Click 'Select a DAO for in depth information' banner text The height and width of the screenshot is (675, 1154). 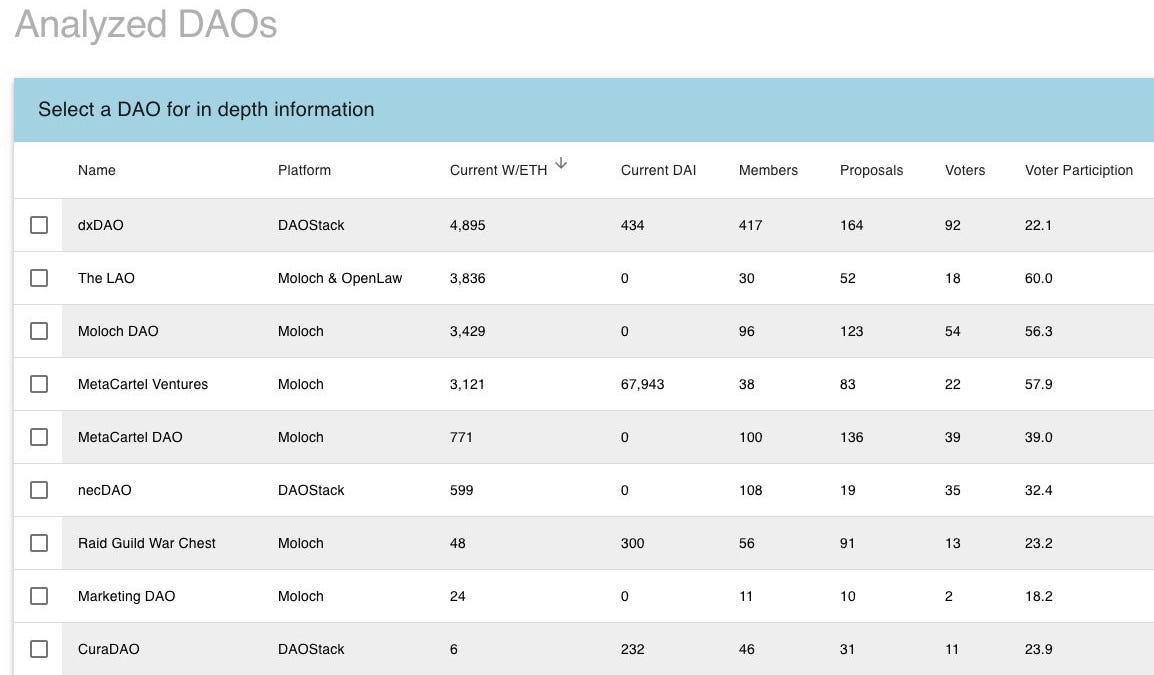206,110
